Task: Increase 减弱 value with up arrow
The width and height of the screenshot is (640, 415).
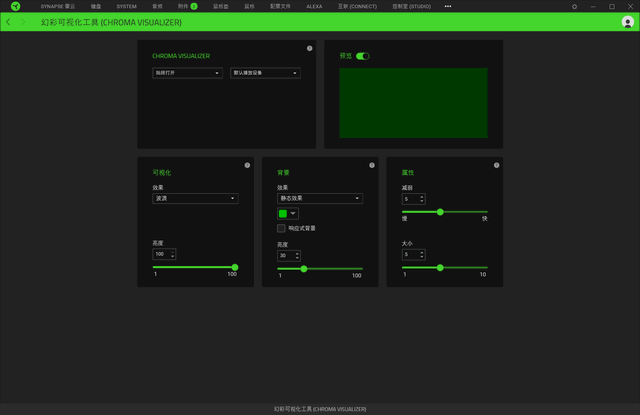Action: coord(422,197)
